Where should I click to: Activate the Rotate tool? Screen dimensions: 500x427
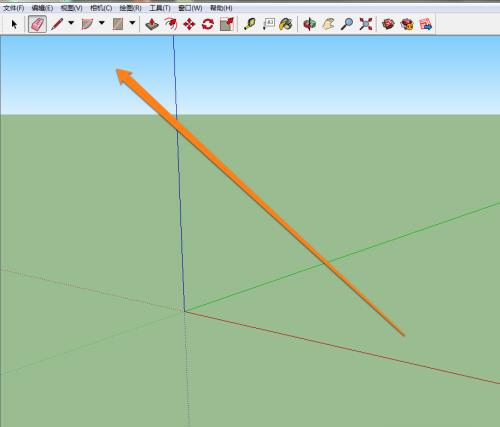[208, 24]
